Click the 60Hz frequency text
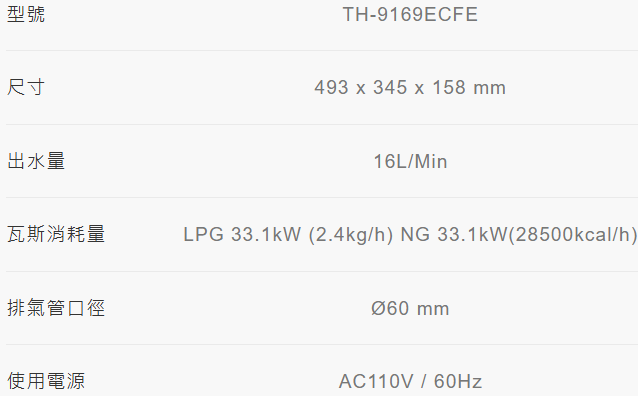The height and width of the screenshot is (396, 638). pyautogui.click(x=458, y=382)
